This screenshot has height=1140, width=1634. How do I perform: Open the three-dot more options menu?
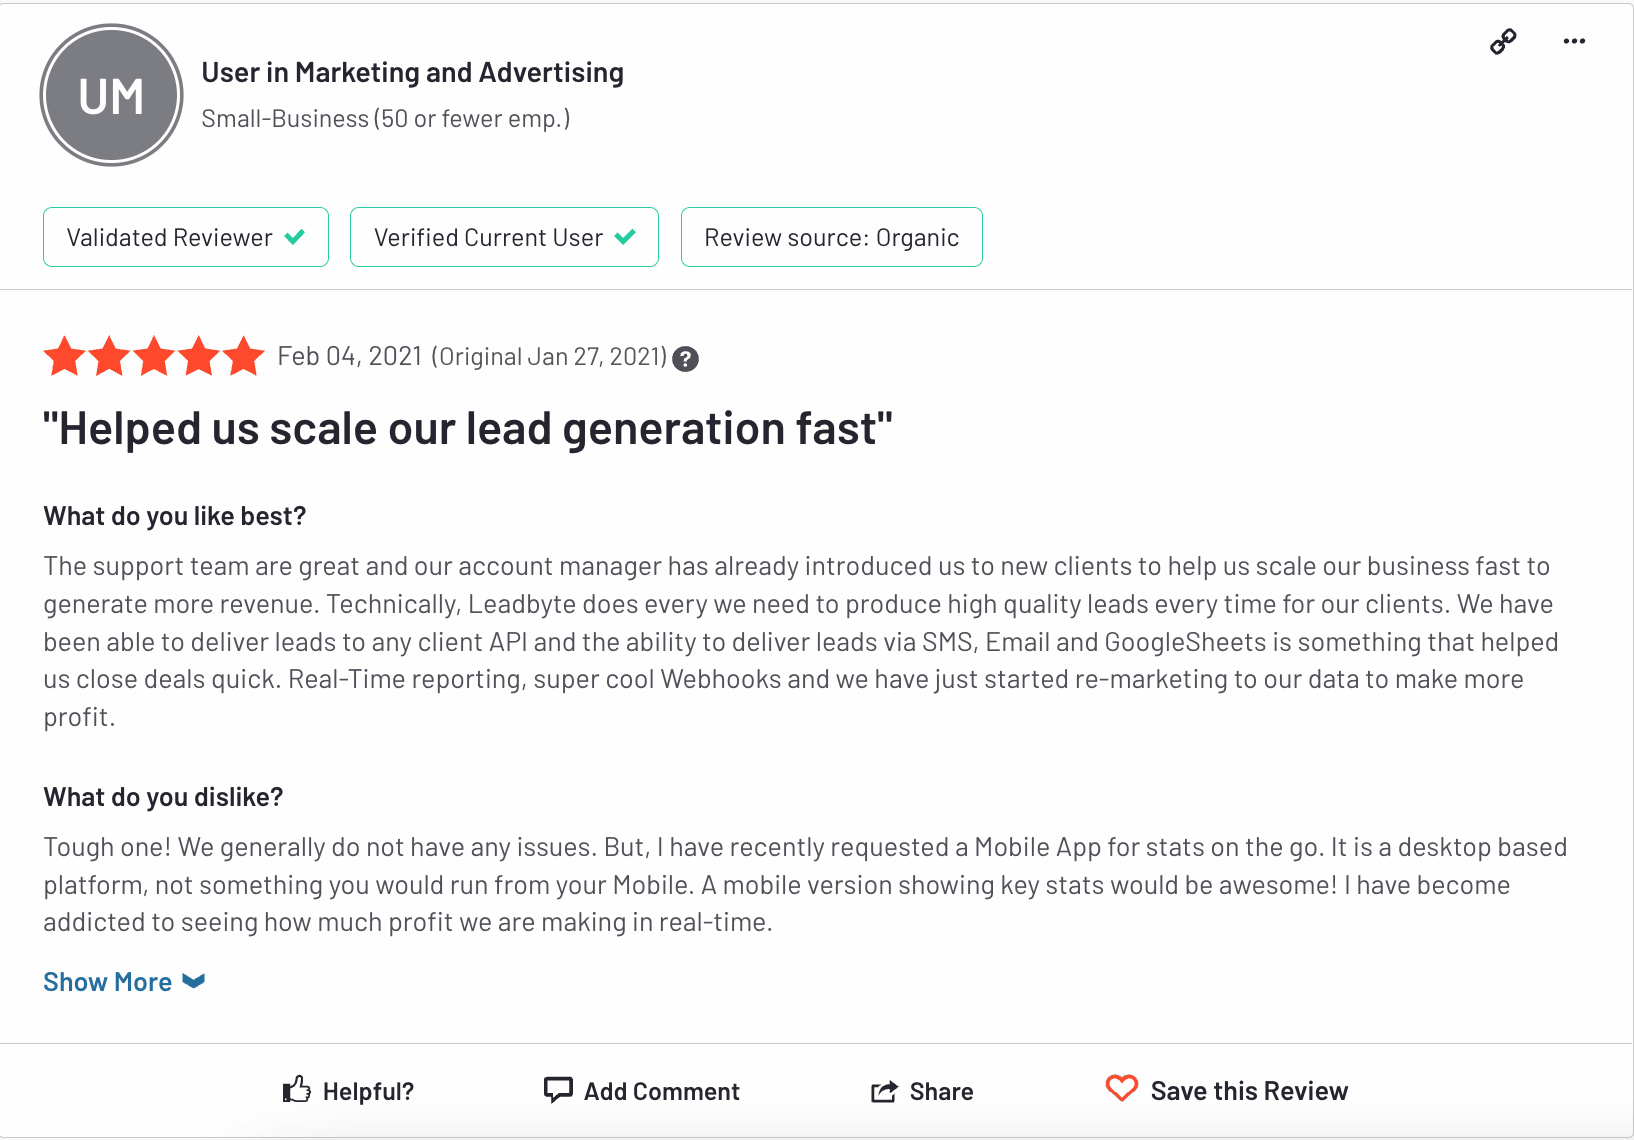tap(1574, 41)
